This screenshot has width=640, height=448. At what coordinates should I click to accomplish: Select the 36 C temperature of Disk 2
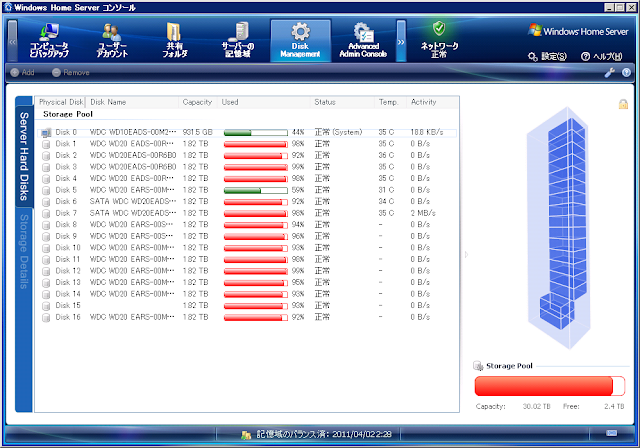(386, 155)
